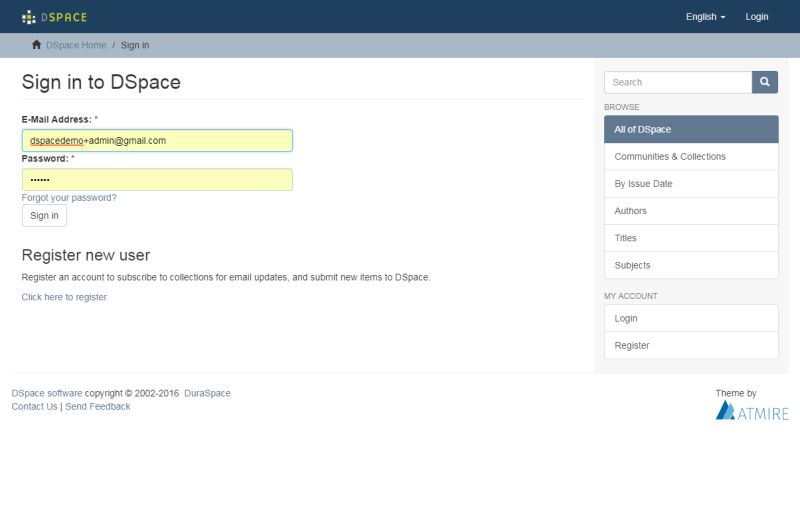
Task: Follow the Click here to register link
Action: pyautogui.click(x=64, y=297)
